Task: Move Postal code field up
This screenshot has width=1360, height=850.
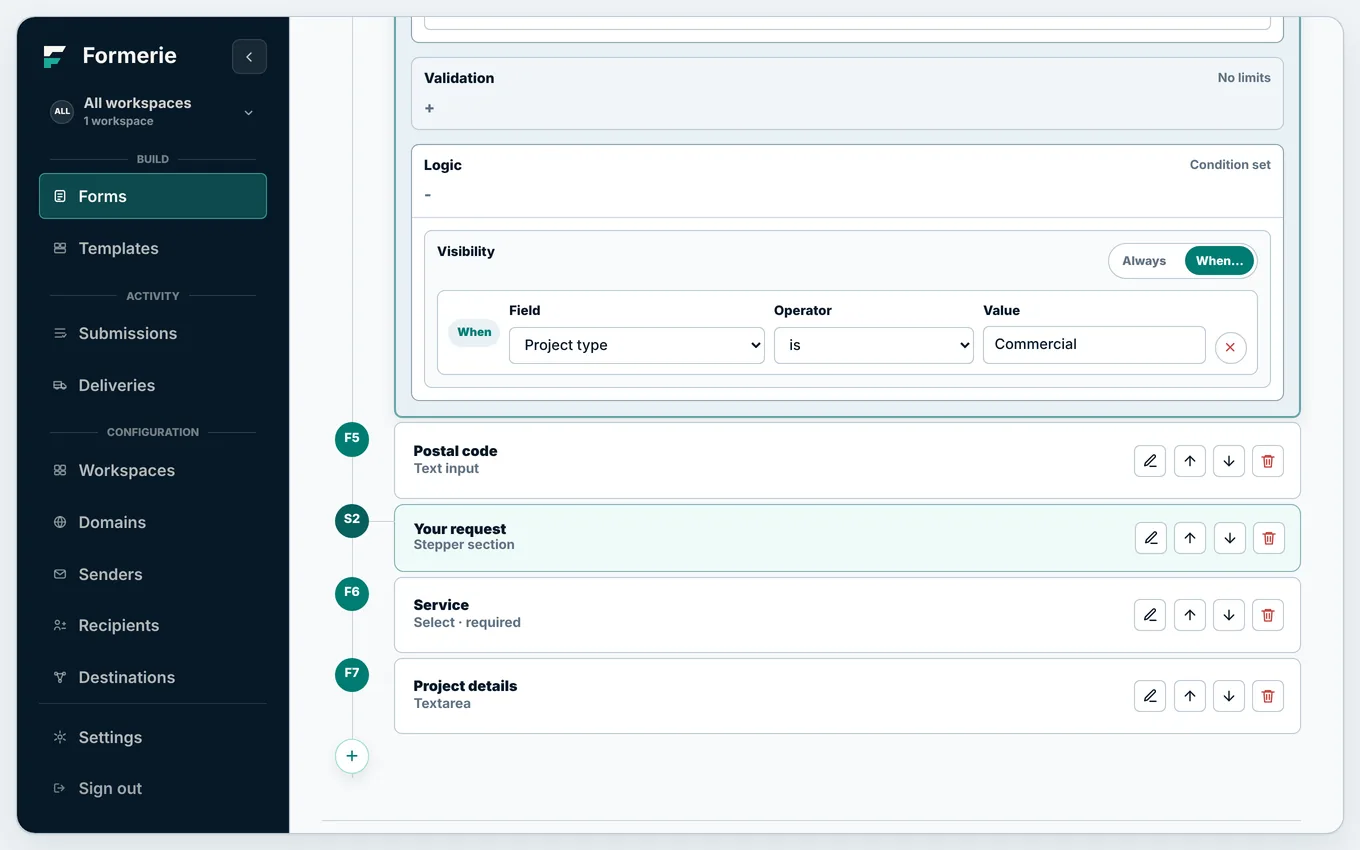Action: tap(1189, 461)
